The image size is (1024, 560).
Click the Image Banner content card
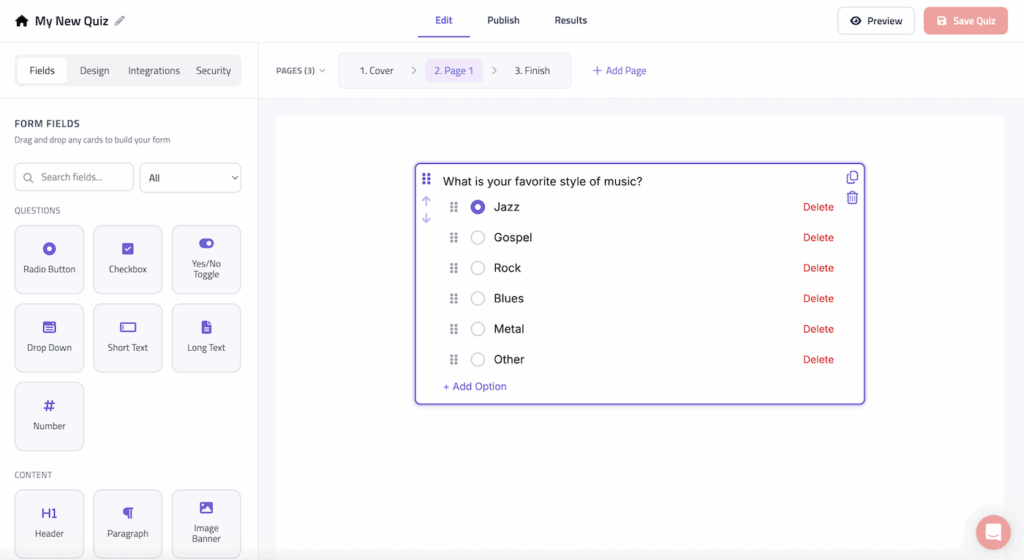206,523
